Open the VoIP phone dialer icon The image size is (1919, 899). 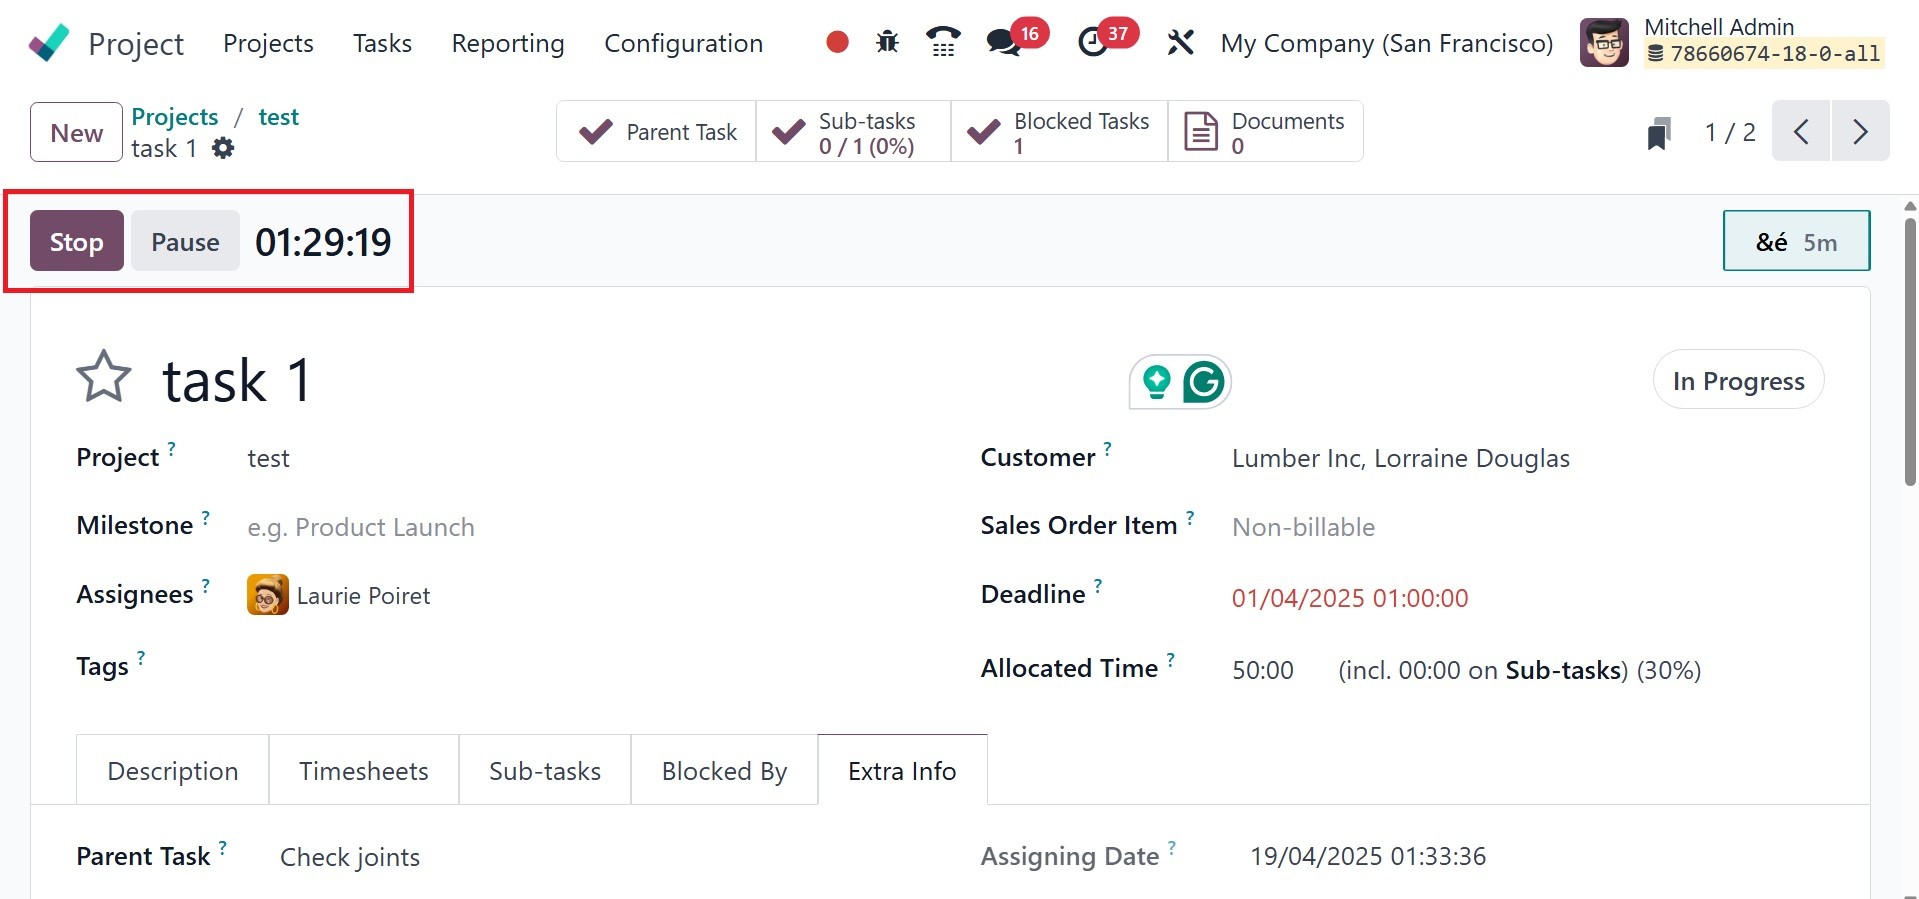[x=943, y=42]
